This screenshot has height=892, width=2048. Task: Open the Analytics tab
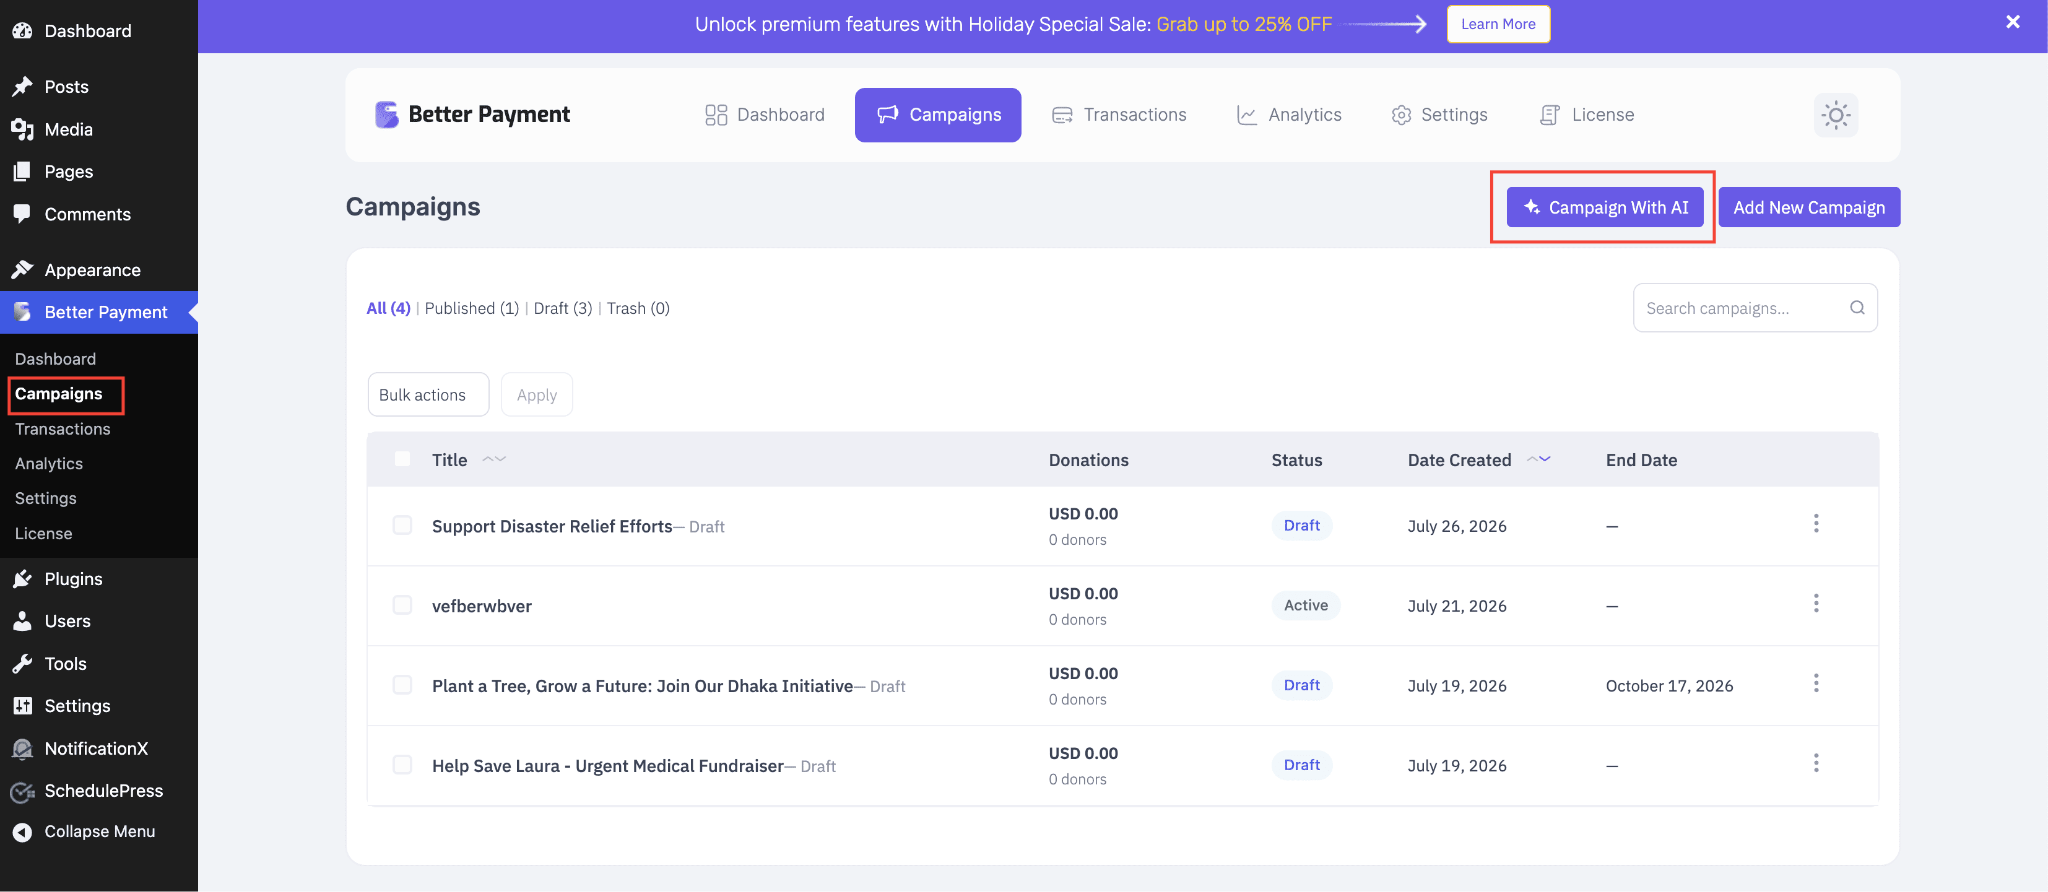[x=1289, y=115]
